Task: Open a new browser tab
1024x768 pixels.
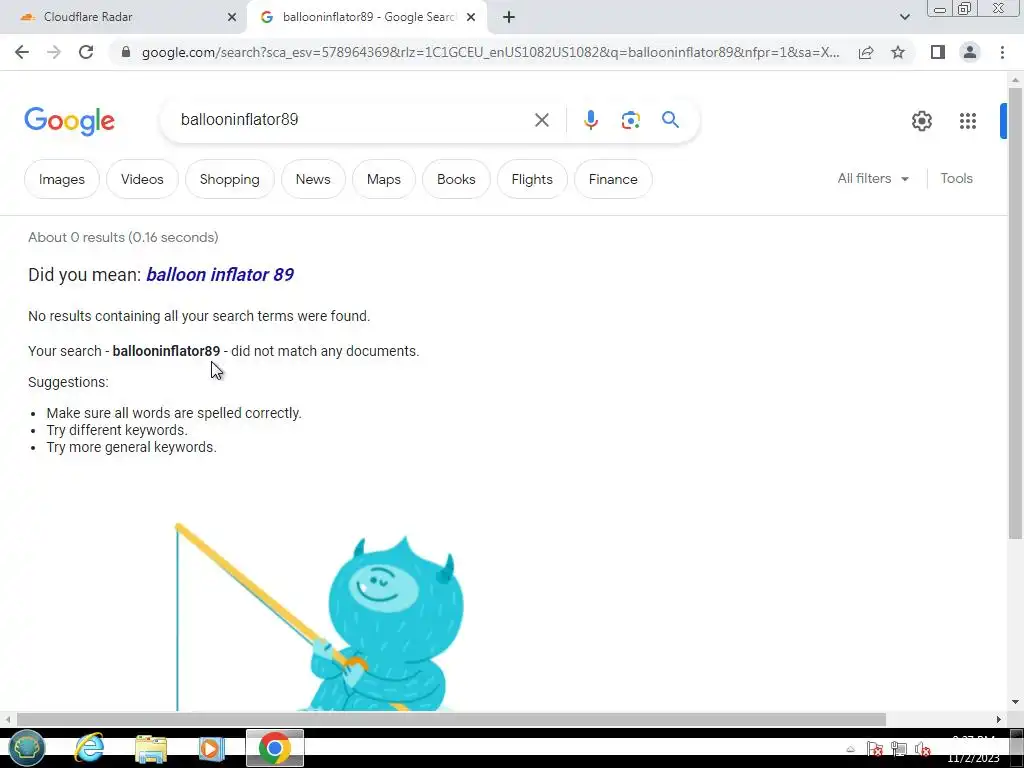Action: pyautogui.click(x=509, y=17)
